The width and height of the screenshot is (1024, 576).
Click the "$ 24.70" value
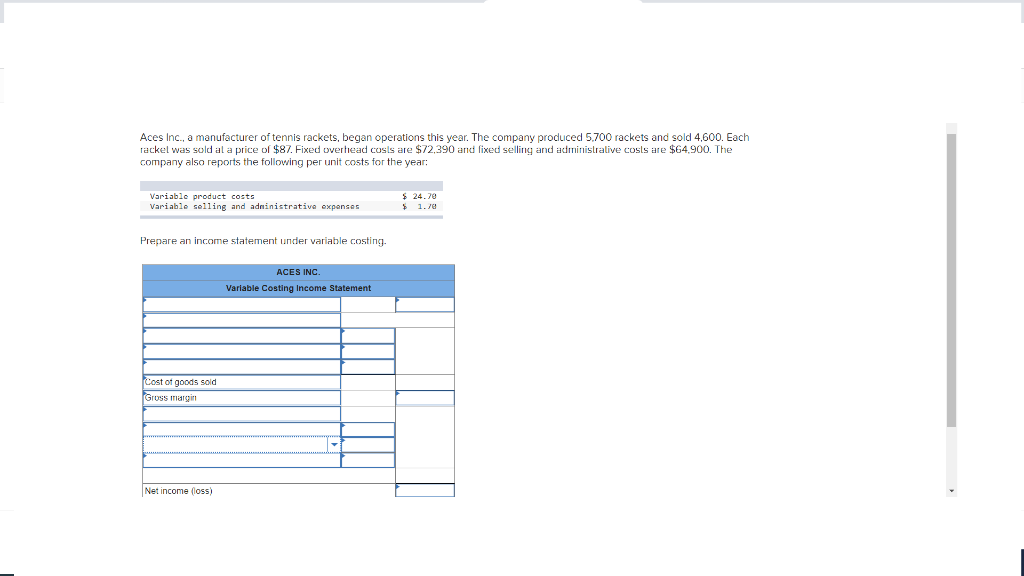tap(419, 196)
